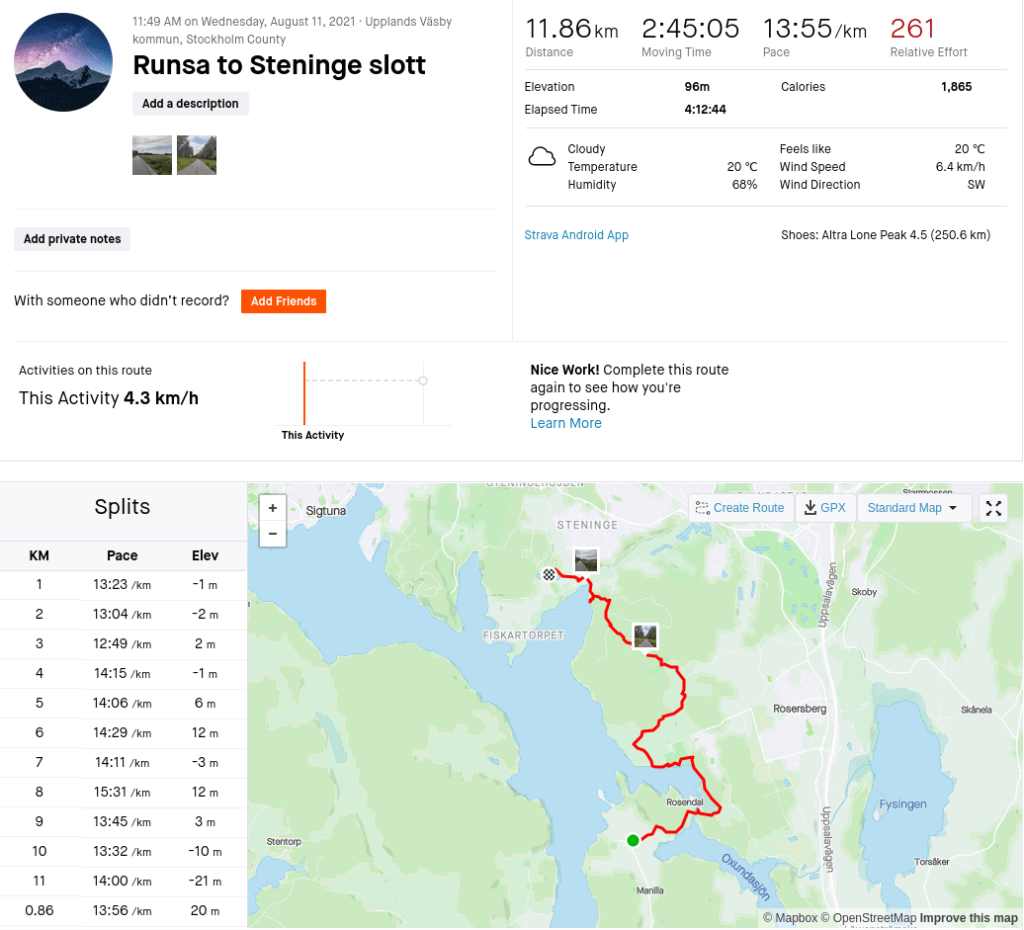Click the green start point marker
This screenshot has height=930, width=1024.
633,840
